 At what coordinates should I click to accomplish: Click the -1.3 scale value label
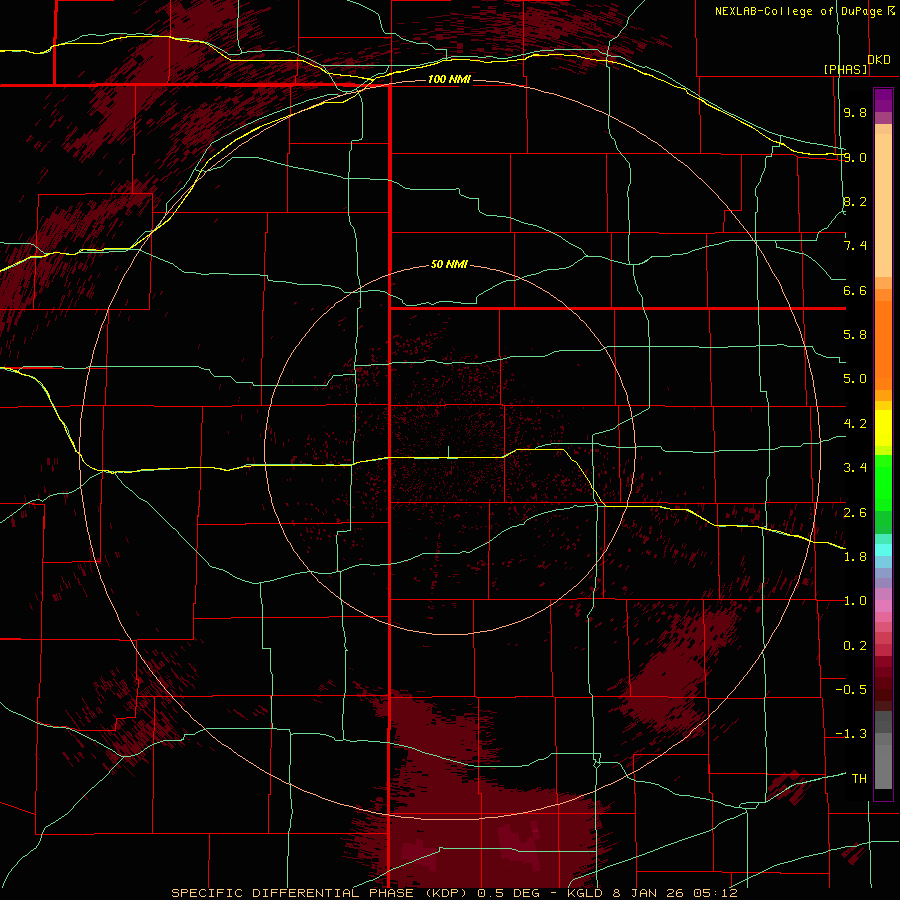click(851, 734)
